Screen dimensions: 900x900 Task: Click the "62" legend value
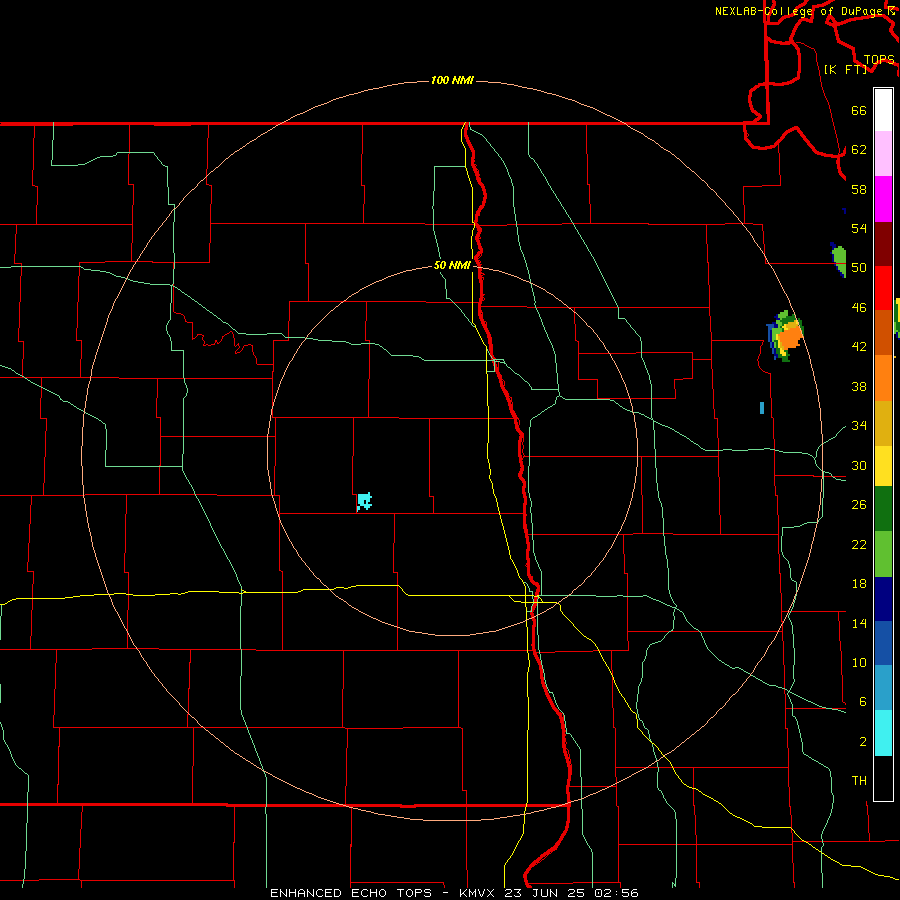(x=859, y=149)
